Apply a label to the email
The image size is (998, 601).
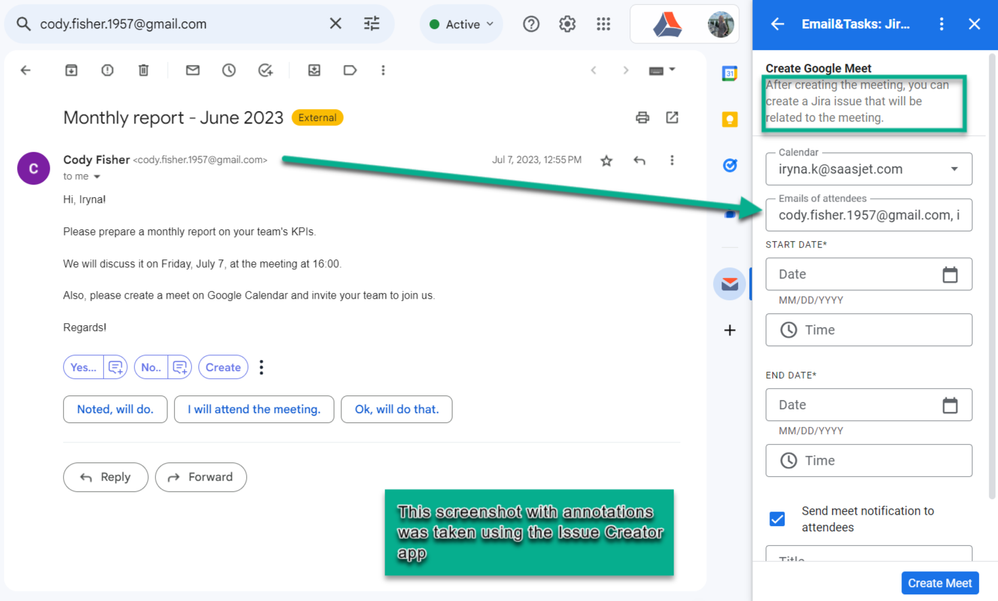pyautogui.click(x=350, y=70)
